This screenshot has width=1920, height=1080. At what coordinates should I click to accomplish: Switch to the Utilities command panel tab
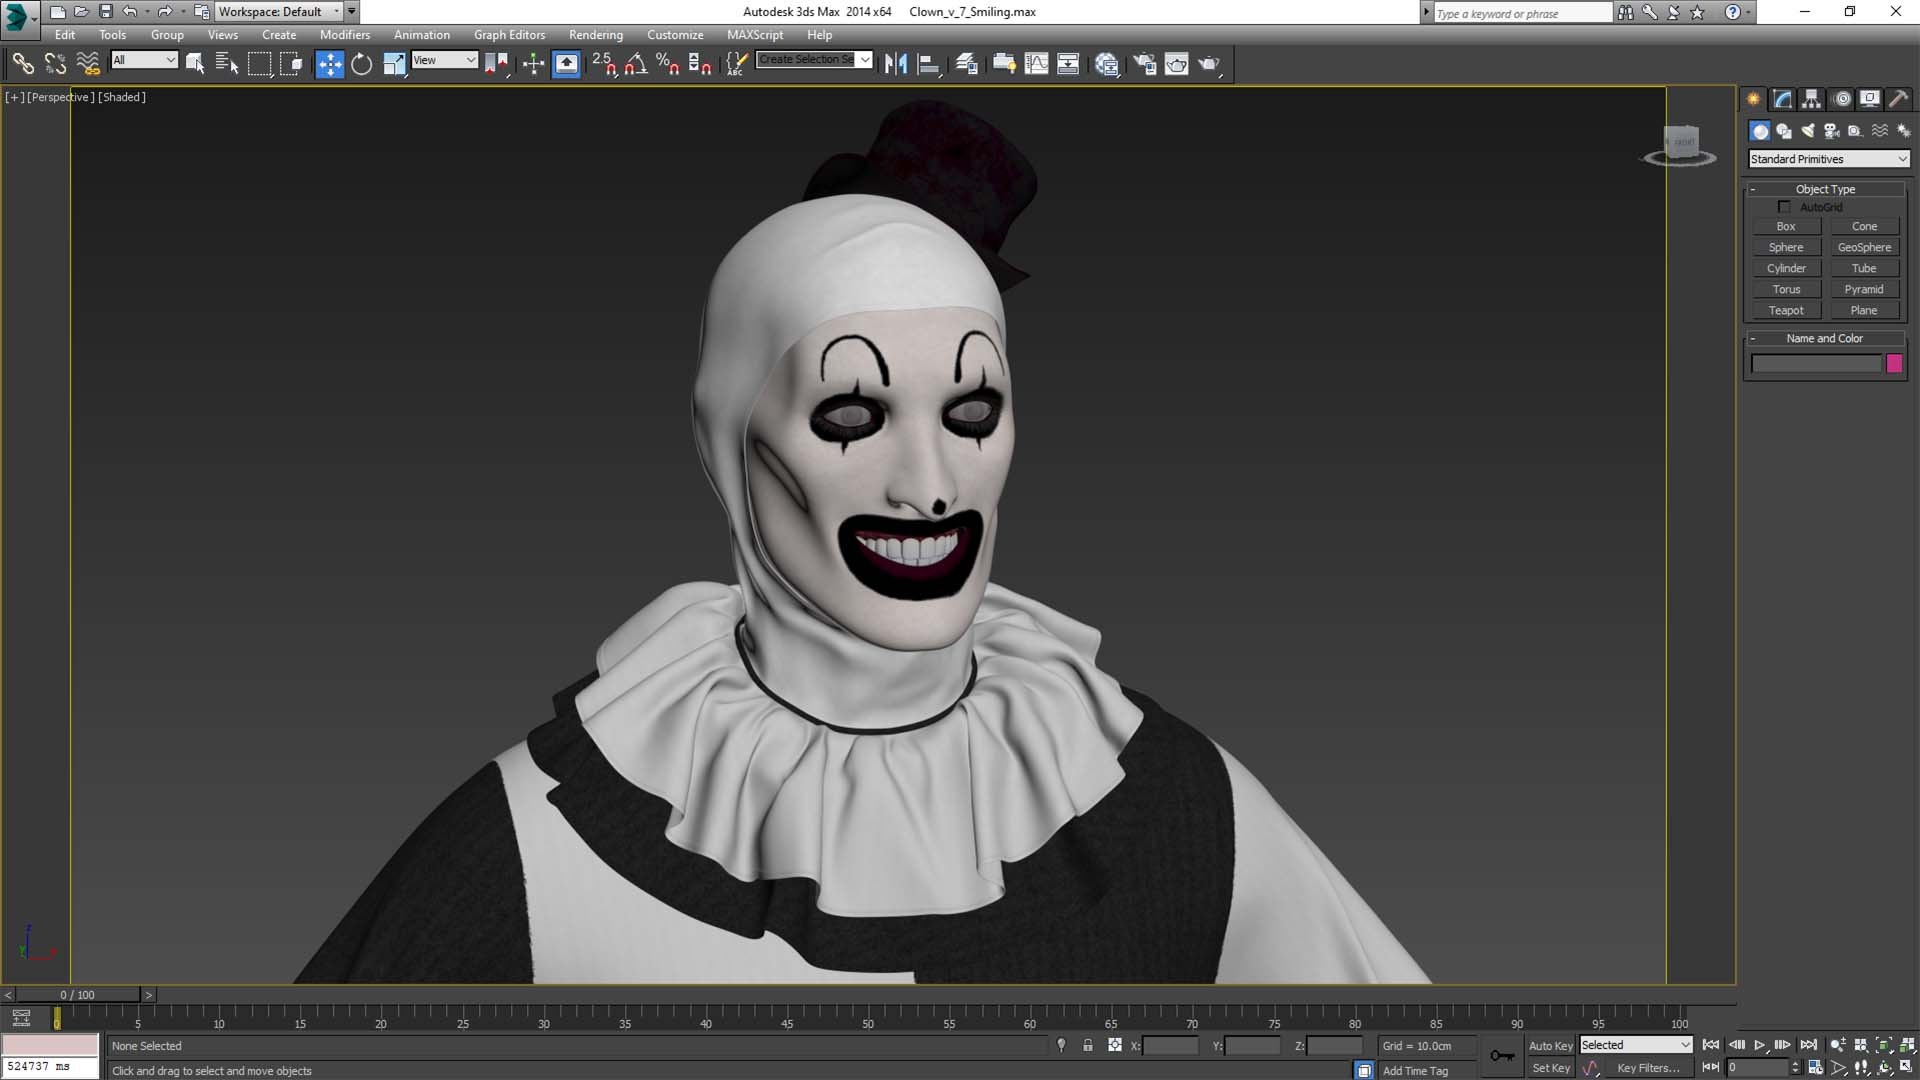(1898, 99)
